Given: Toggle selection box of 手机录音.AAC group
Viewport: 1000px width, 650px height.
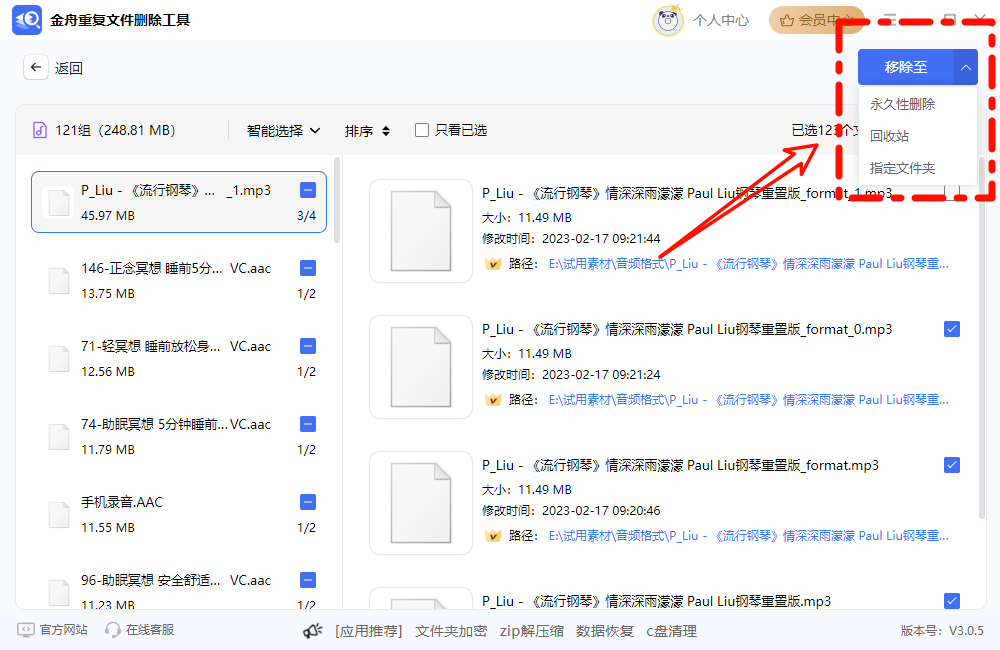Looking at the screenshot, I should [308, 502].
